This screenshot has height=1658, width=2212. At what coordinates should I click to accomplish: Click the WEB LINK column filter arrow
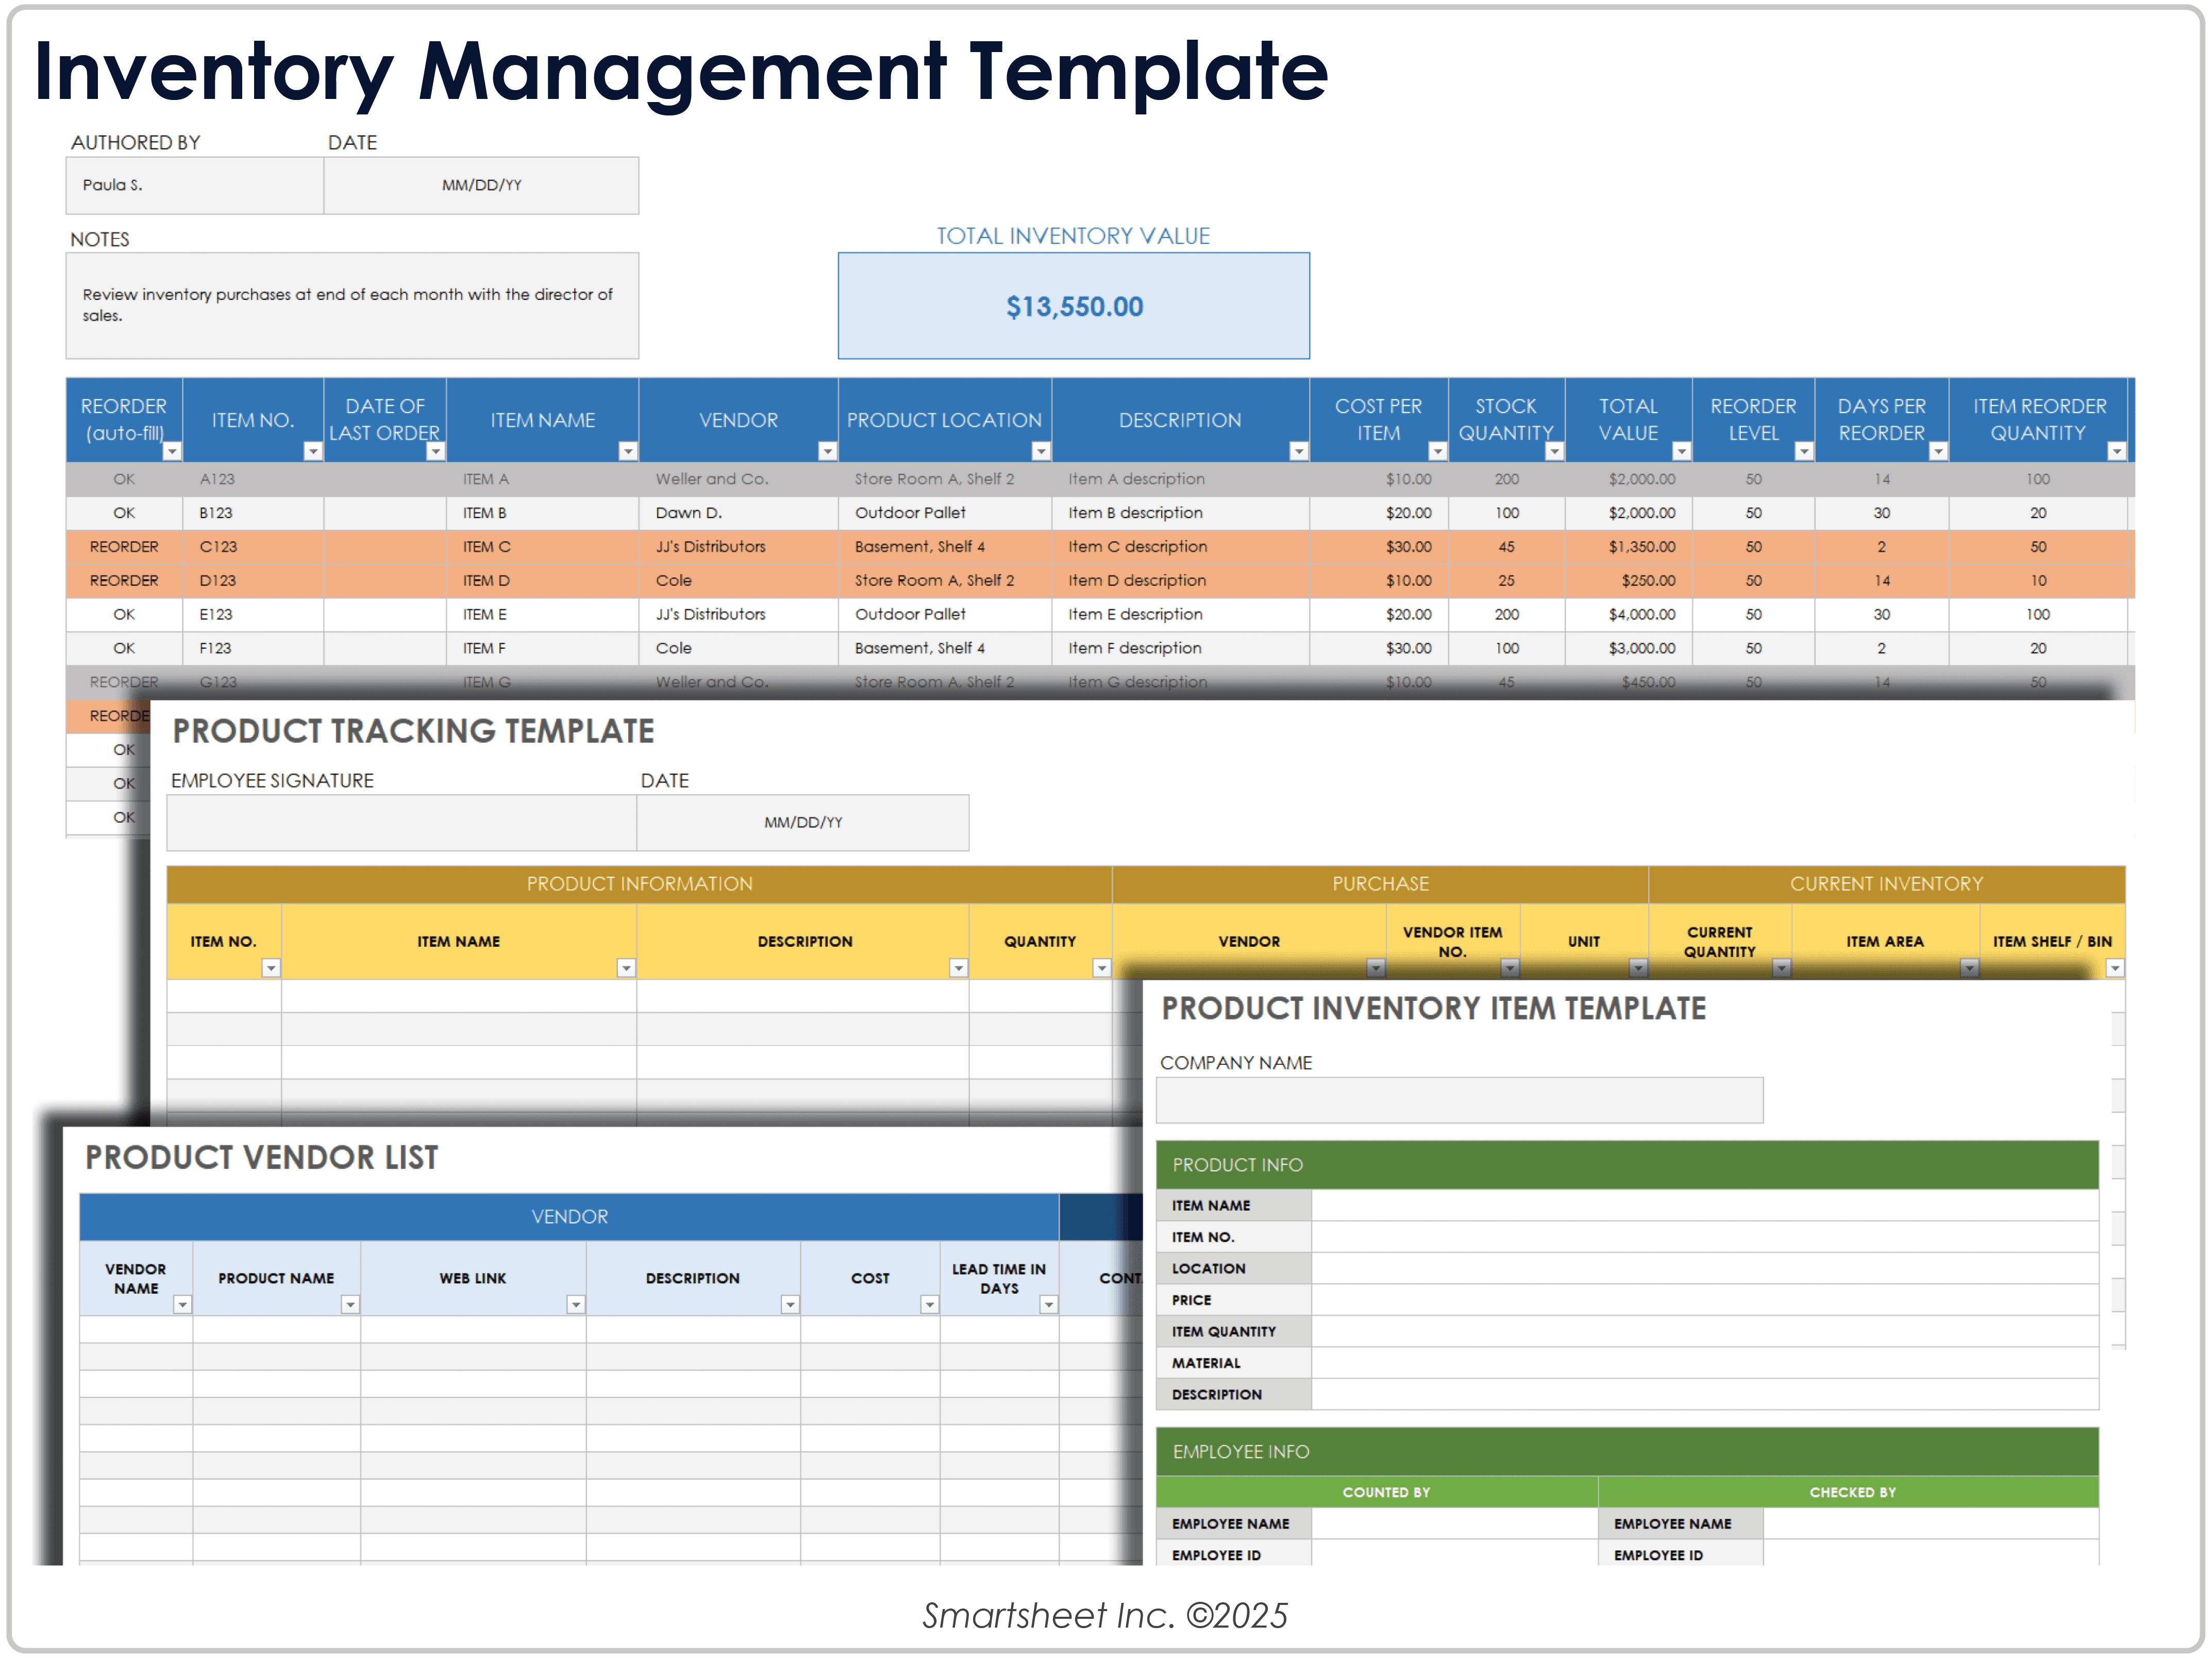(x=576, y=1305)
